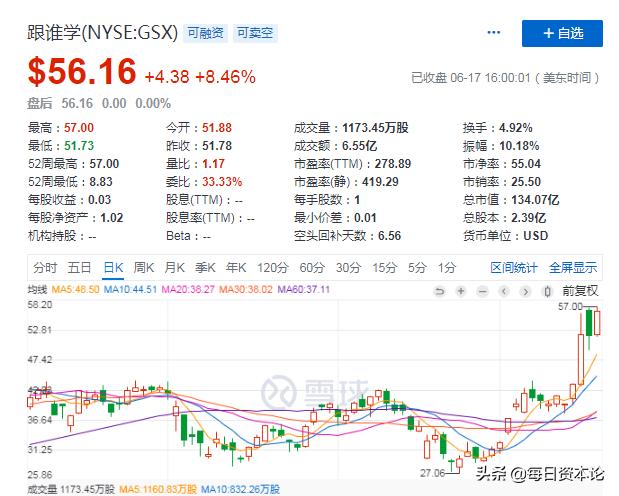Zoom out the chart with minus icon
The width and height of the screenshot is (619, 496).
[482, 291]
